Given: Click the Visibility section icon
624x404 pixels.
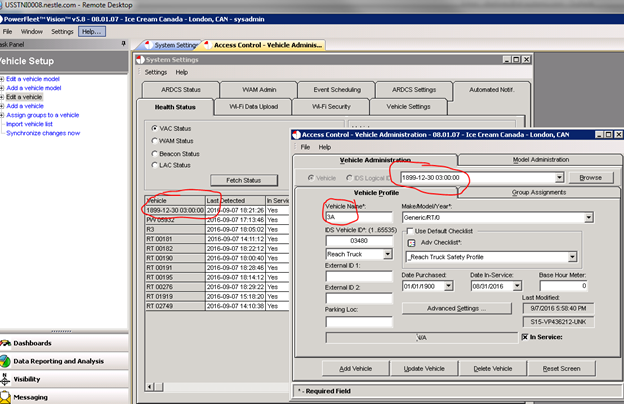Looking at the screenshot, I should coord(7,379).
